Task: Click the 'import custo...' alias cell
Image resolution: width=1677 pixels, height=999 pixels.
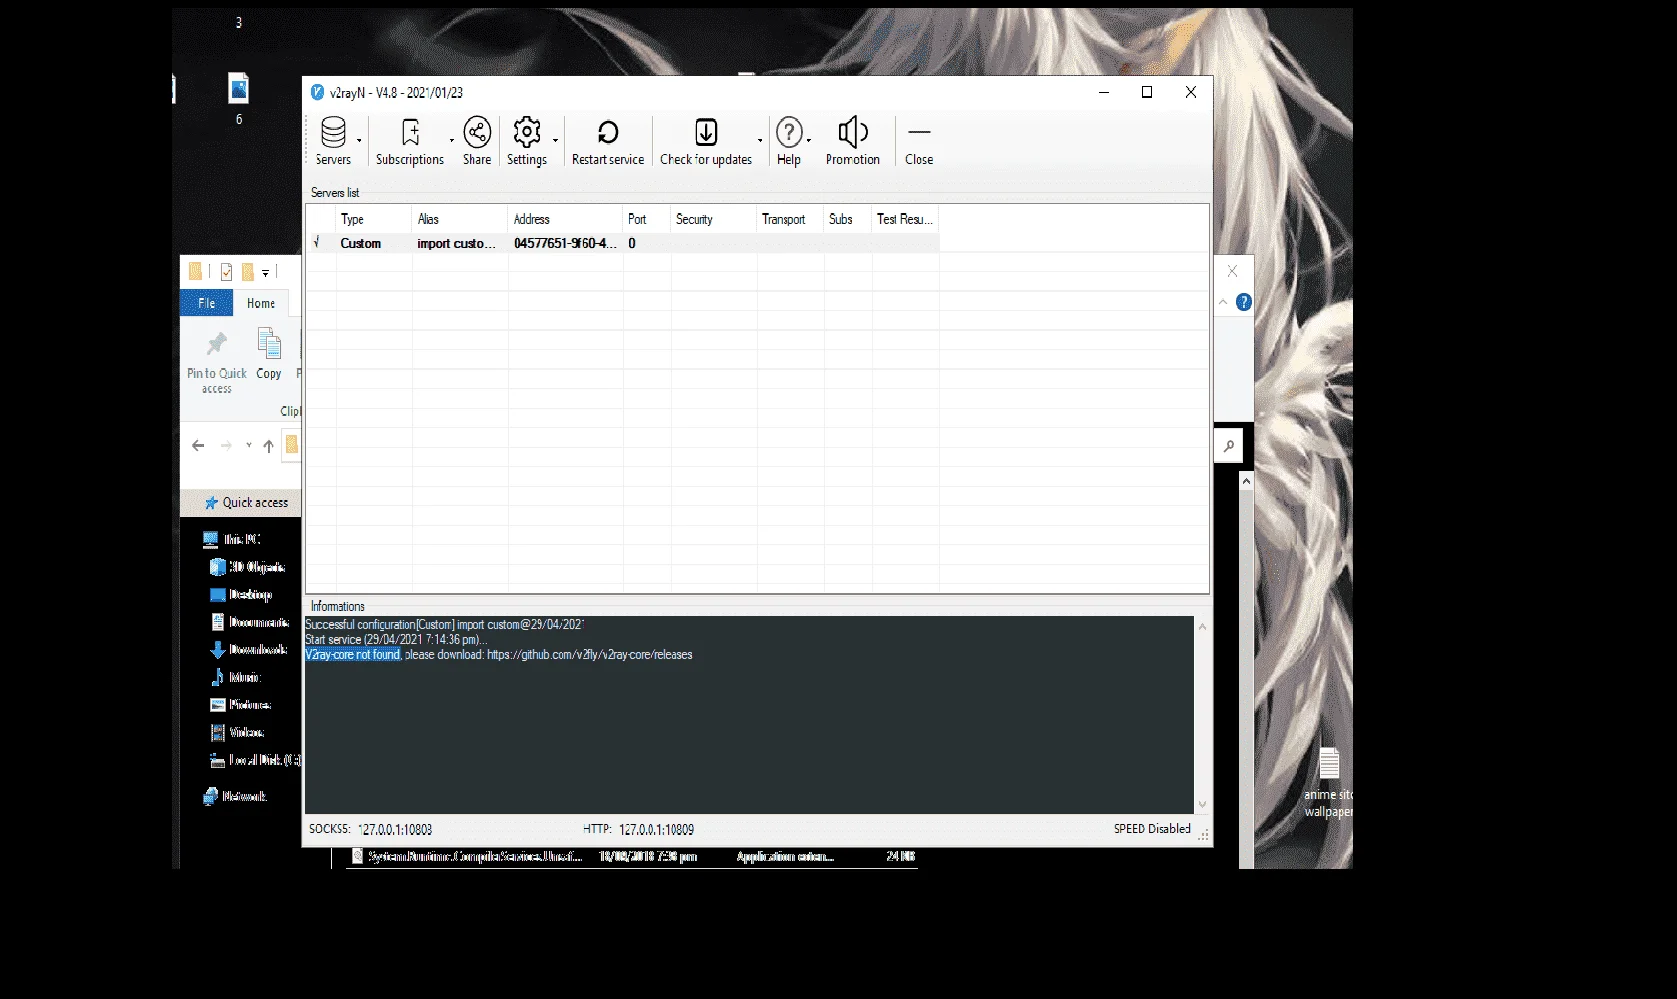Action: point(456,243)
